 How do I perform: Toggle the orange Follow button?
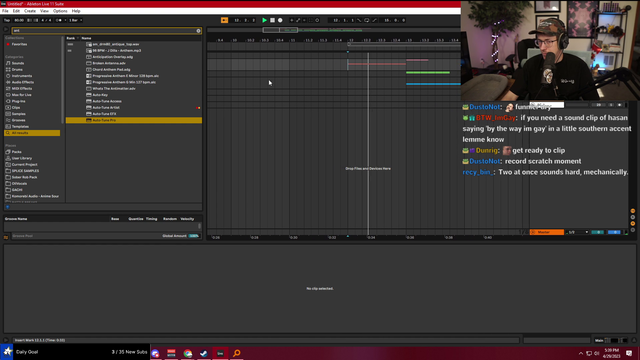point(224,20)
